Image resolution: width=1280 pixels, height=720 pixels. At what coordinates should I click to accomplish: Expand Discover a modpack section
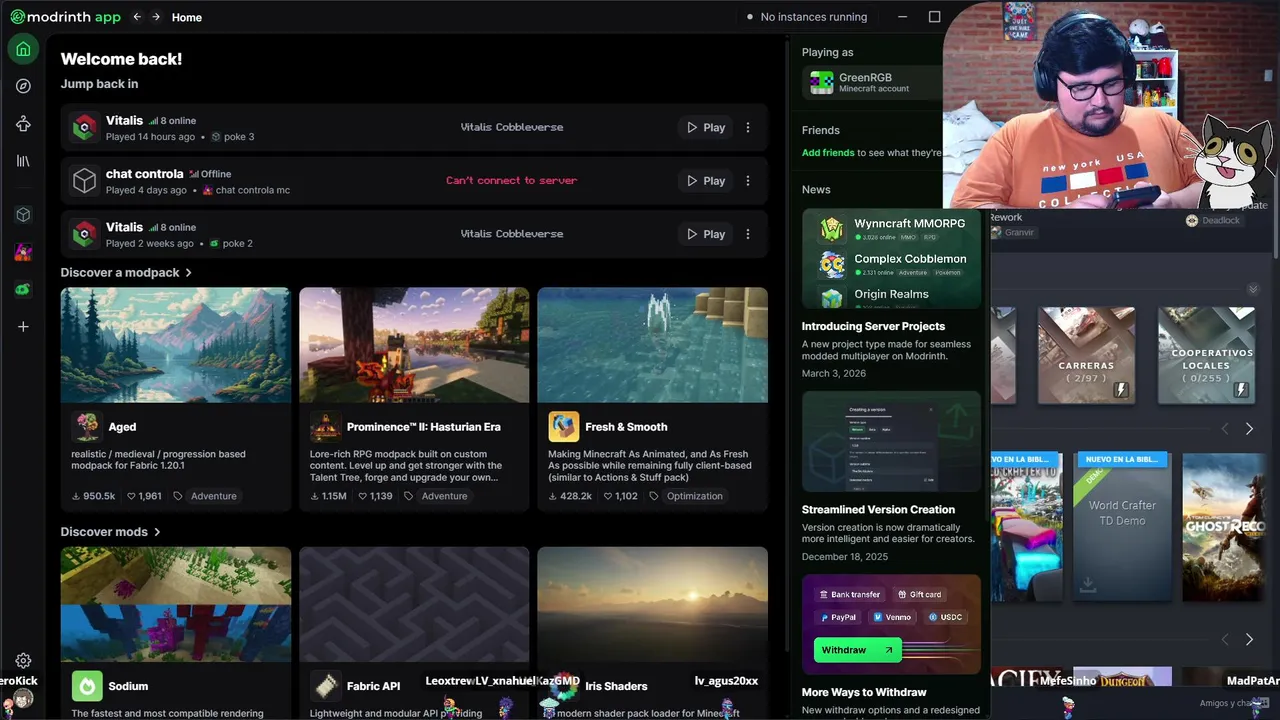tap(126, 272)
